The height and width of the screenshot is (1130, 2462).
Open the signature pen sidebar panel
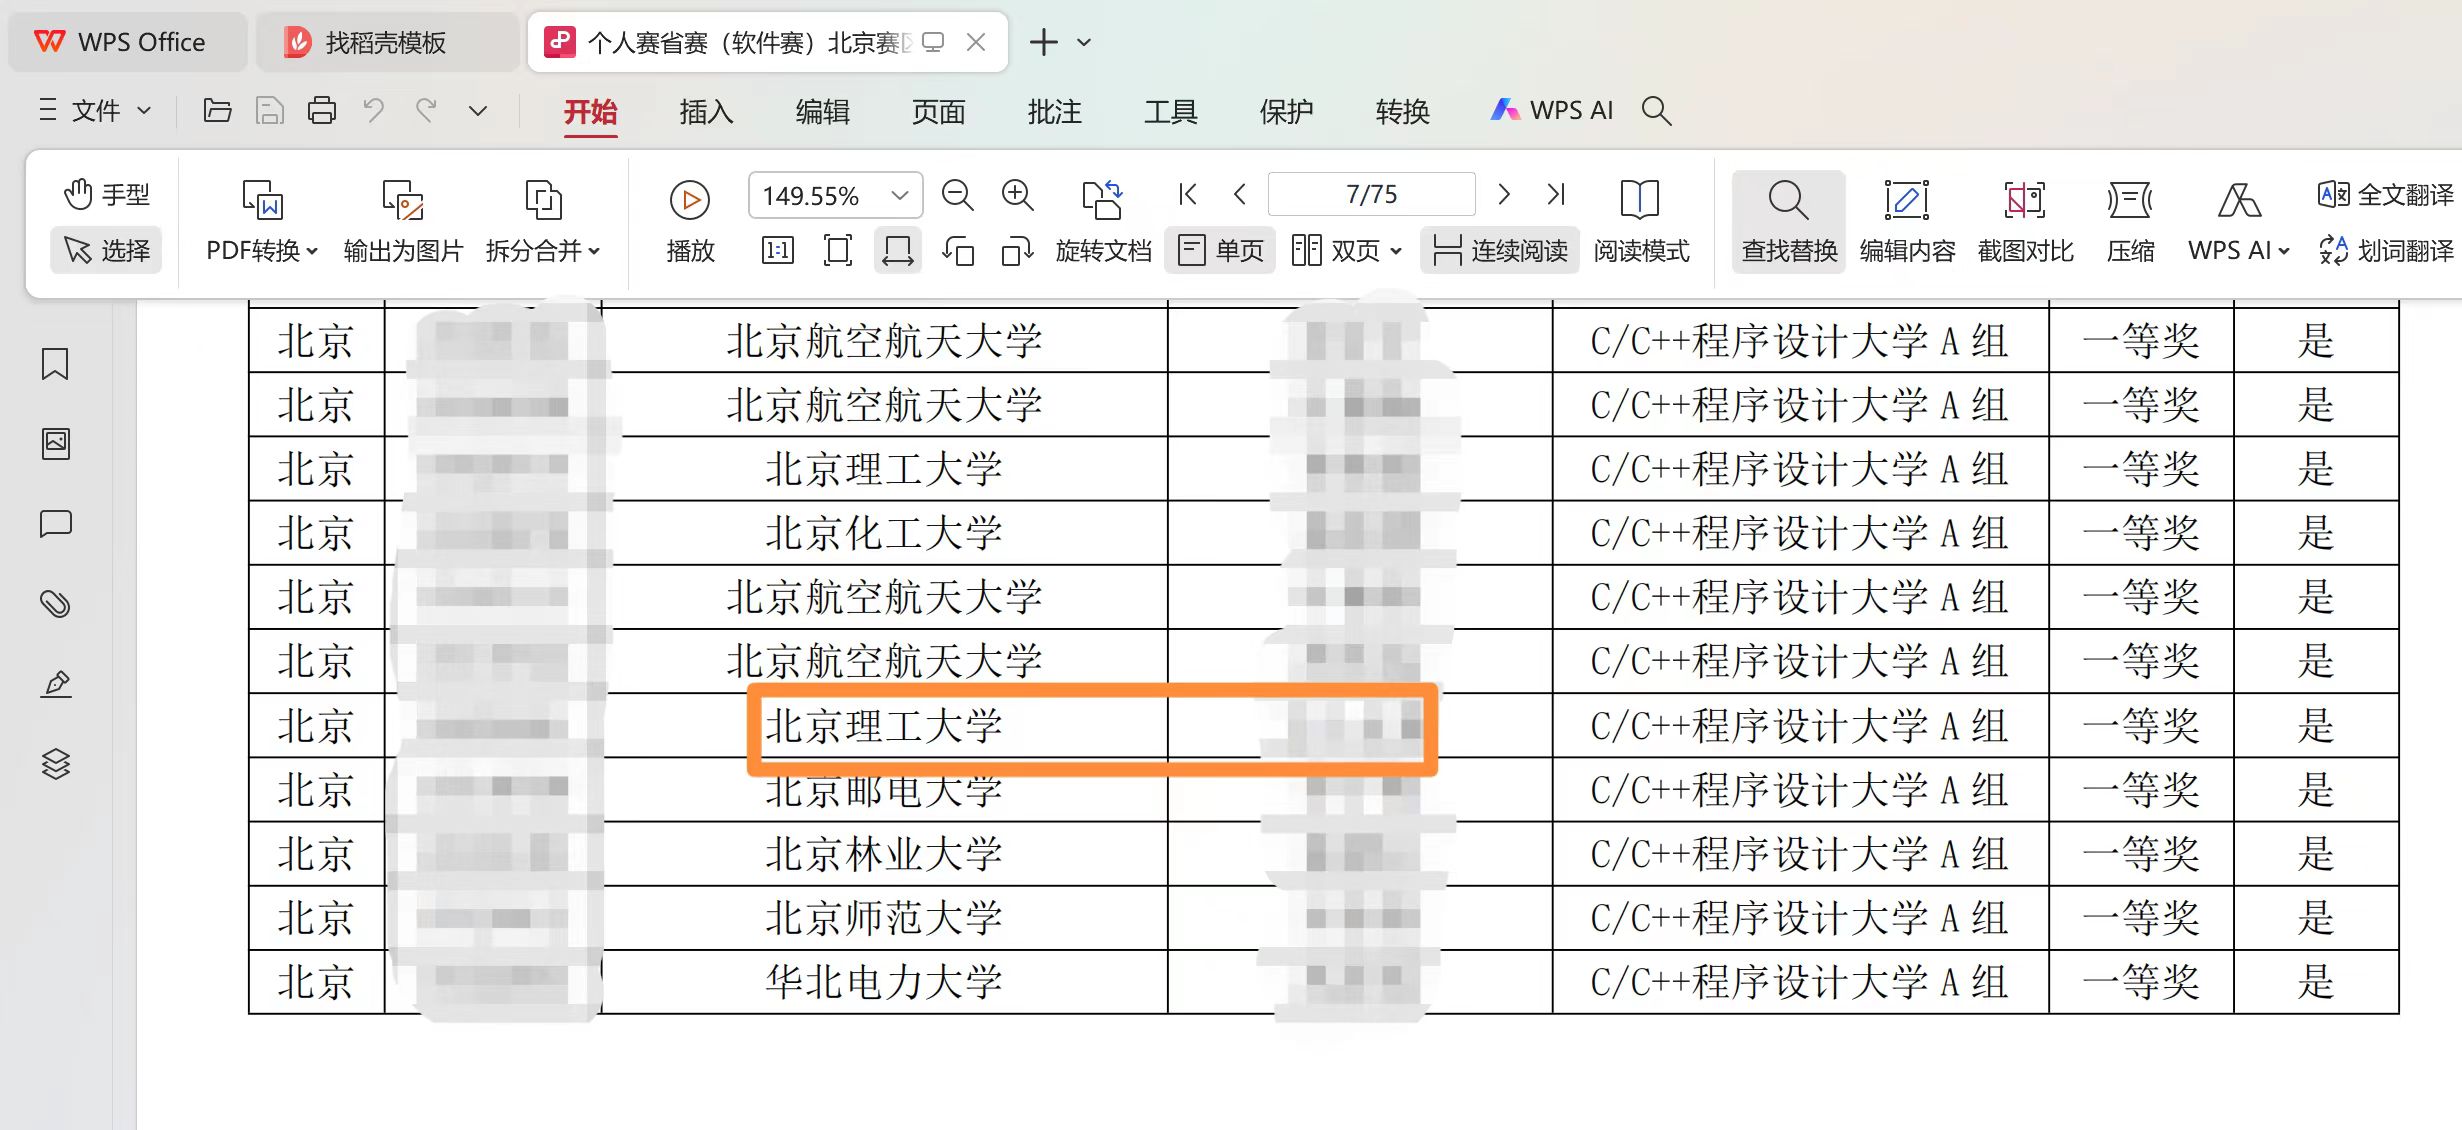[x=55, y=684]
